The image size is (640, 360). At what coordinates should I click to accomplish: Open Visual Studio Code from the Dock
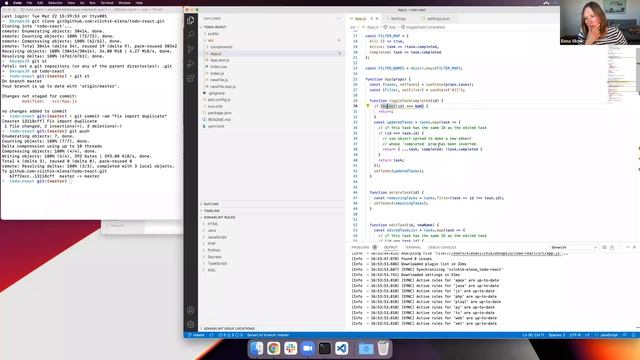click(342, 348)
